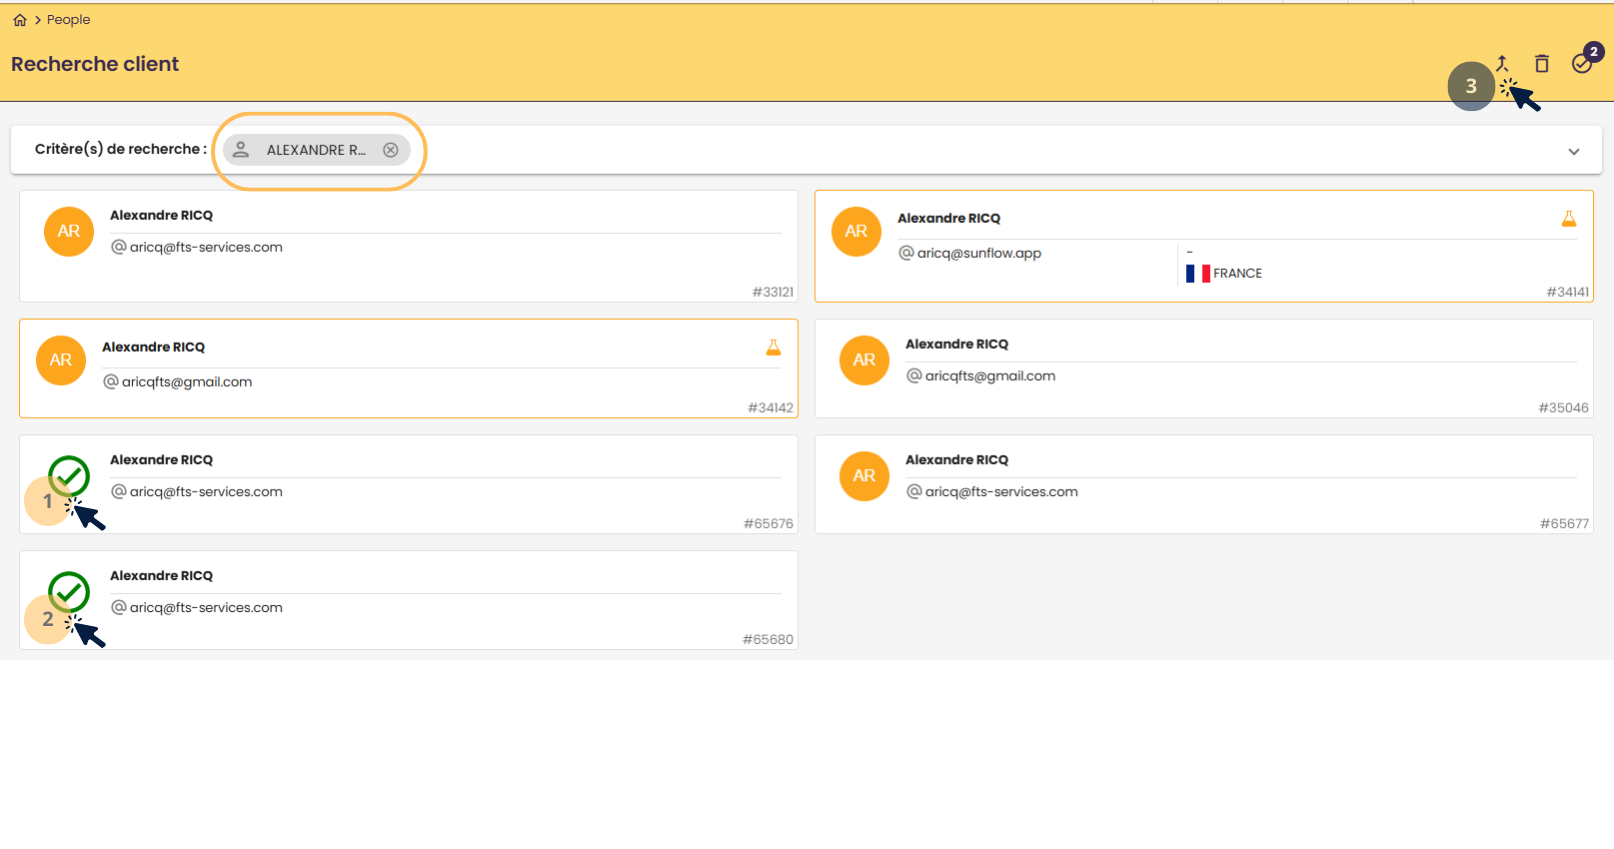The image size is (1614, 849).
Task: Click the Recherche client page title
Action: [95, 64]
